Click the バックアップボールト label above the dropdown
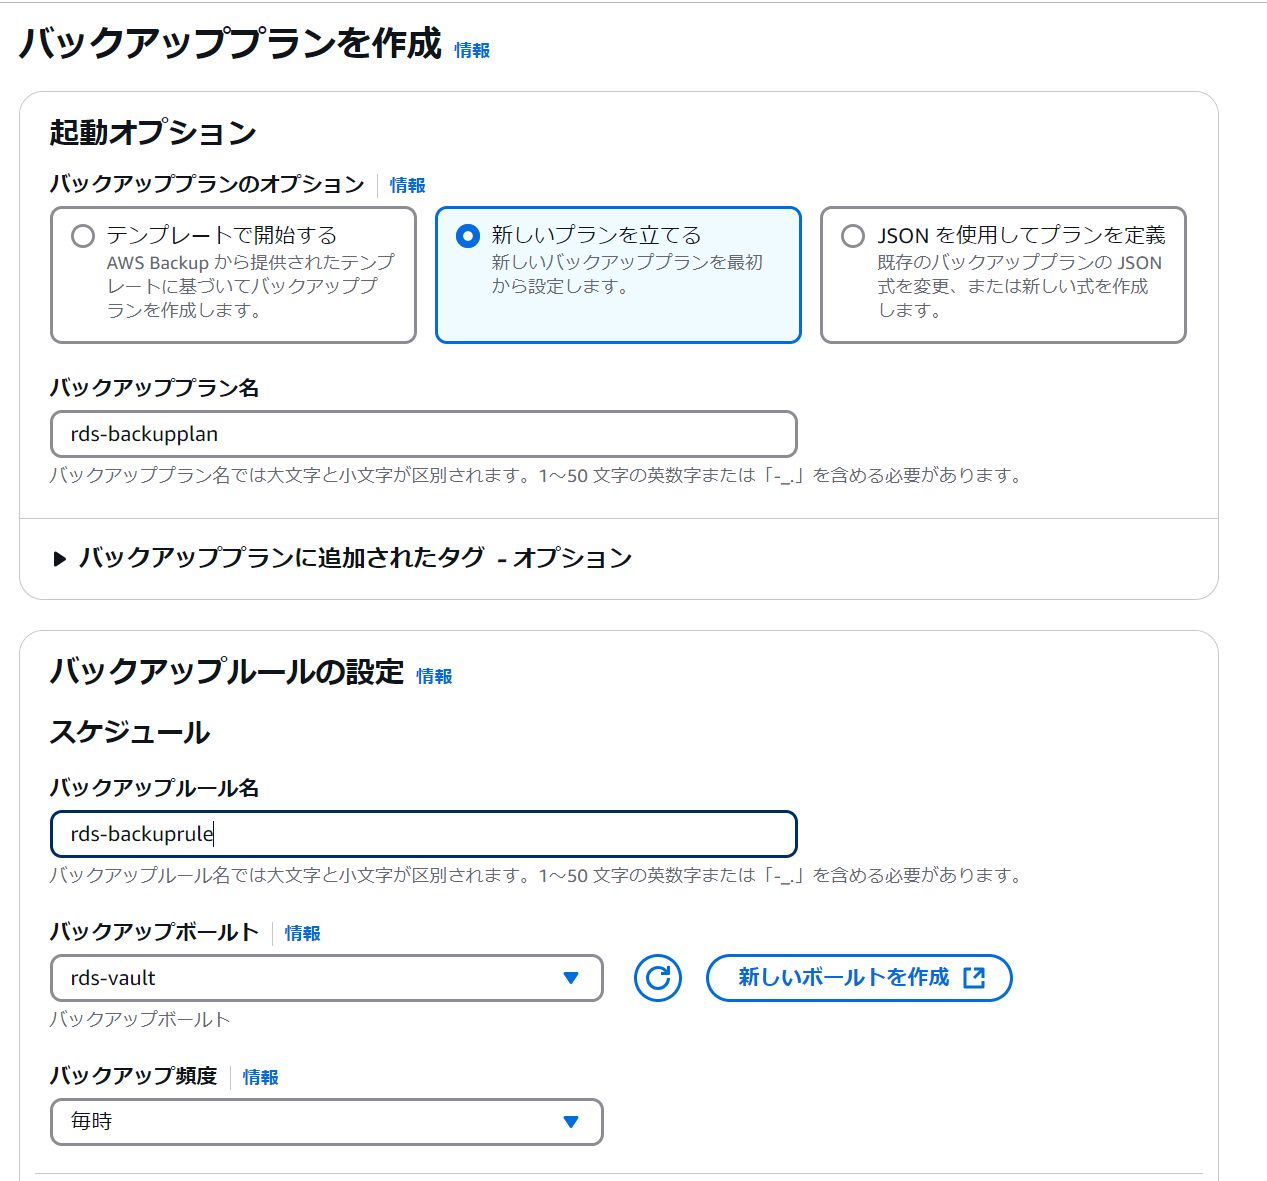The image size is (1267, 1181). point(154,932)
